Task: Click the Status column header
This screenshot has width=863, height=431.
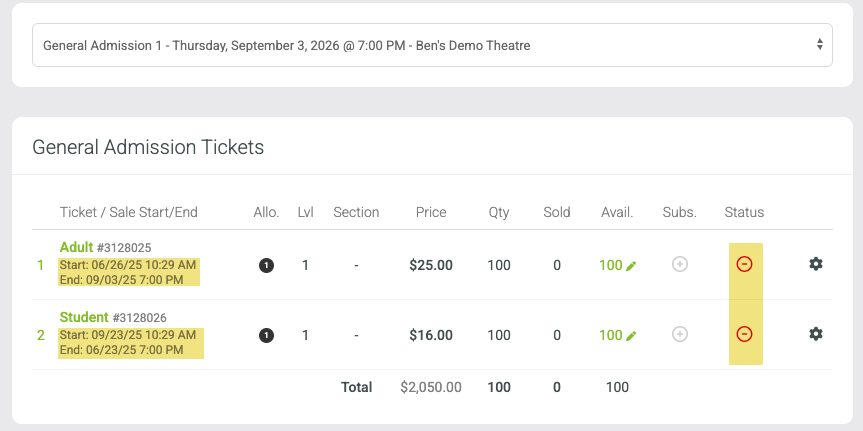Action: pos(744,212)
